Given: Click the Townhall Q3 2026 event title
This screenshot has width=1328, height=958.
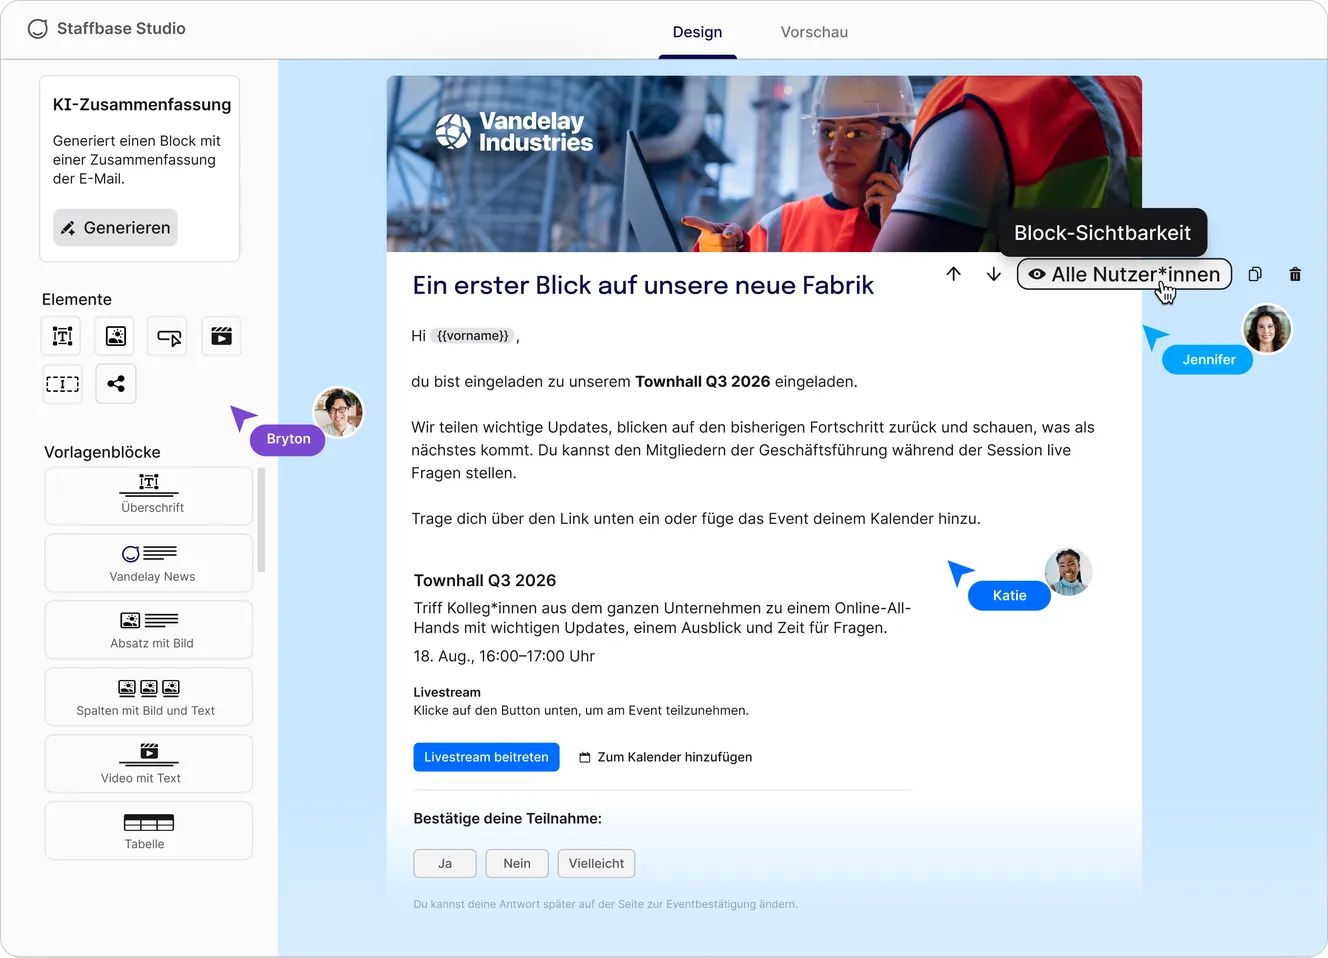Looking at the screenshot, I should point(485,580).
